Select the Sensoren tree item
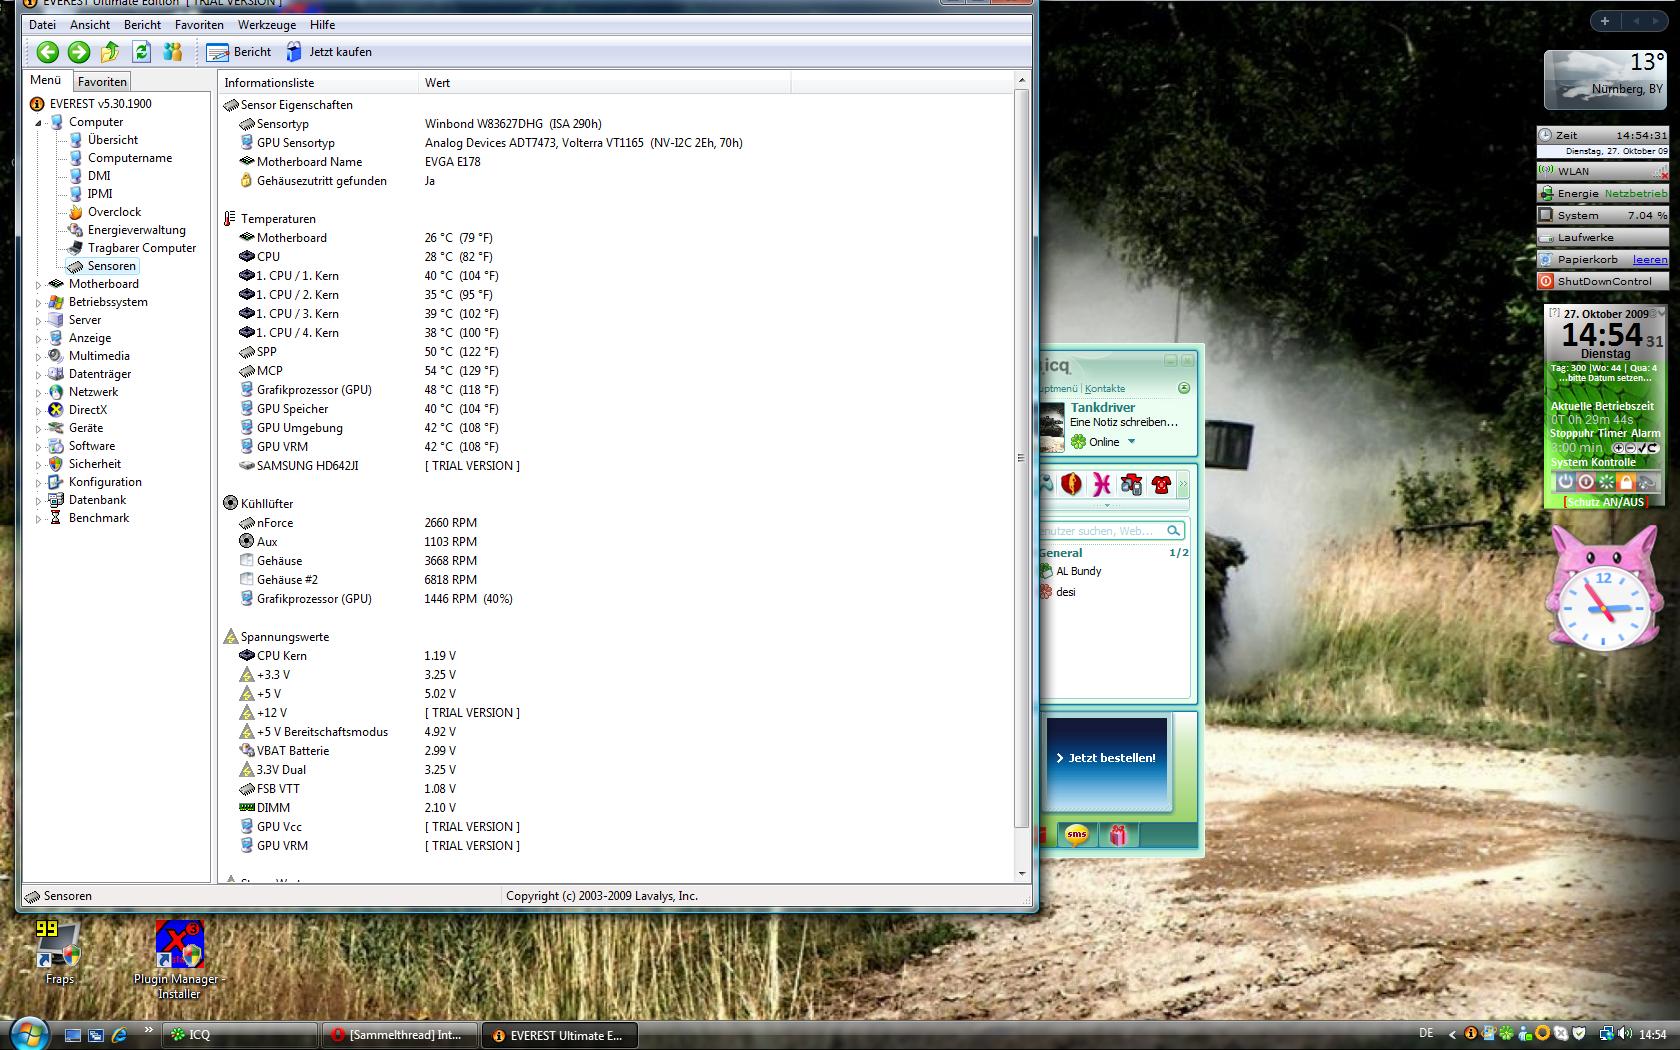1680x1050 pixels. [111, 266]
